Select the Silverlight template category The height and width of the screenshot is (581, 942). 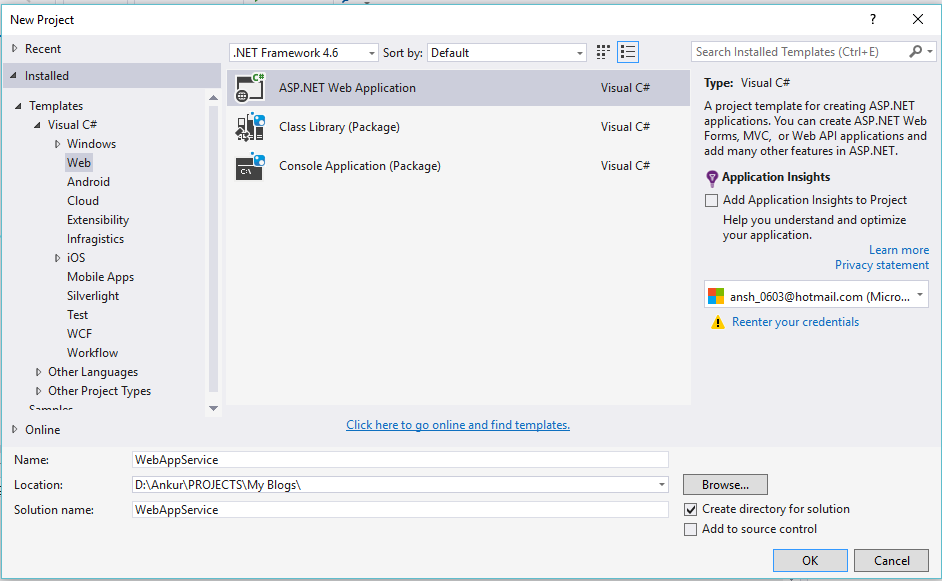[x=93, y=296]
